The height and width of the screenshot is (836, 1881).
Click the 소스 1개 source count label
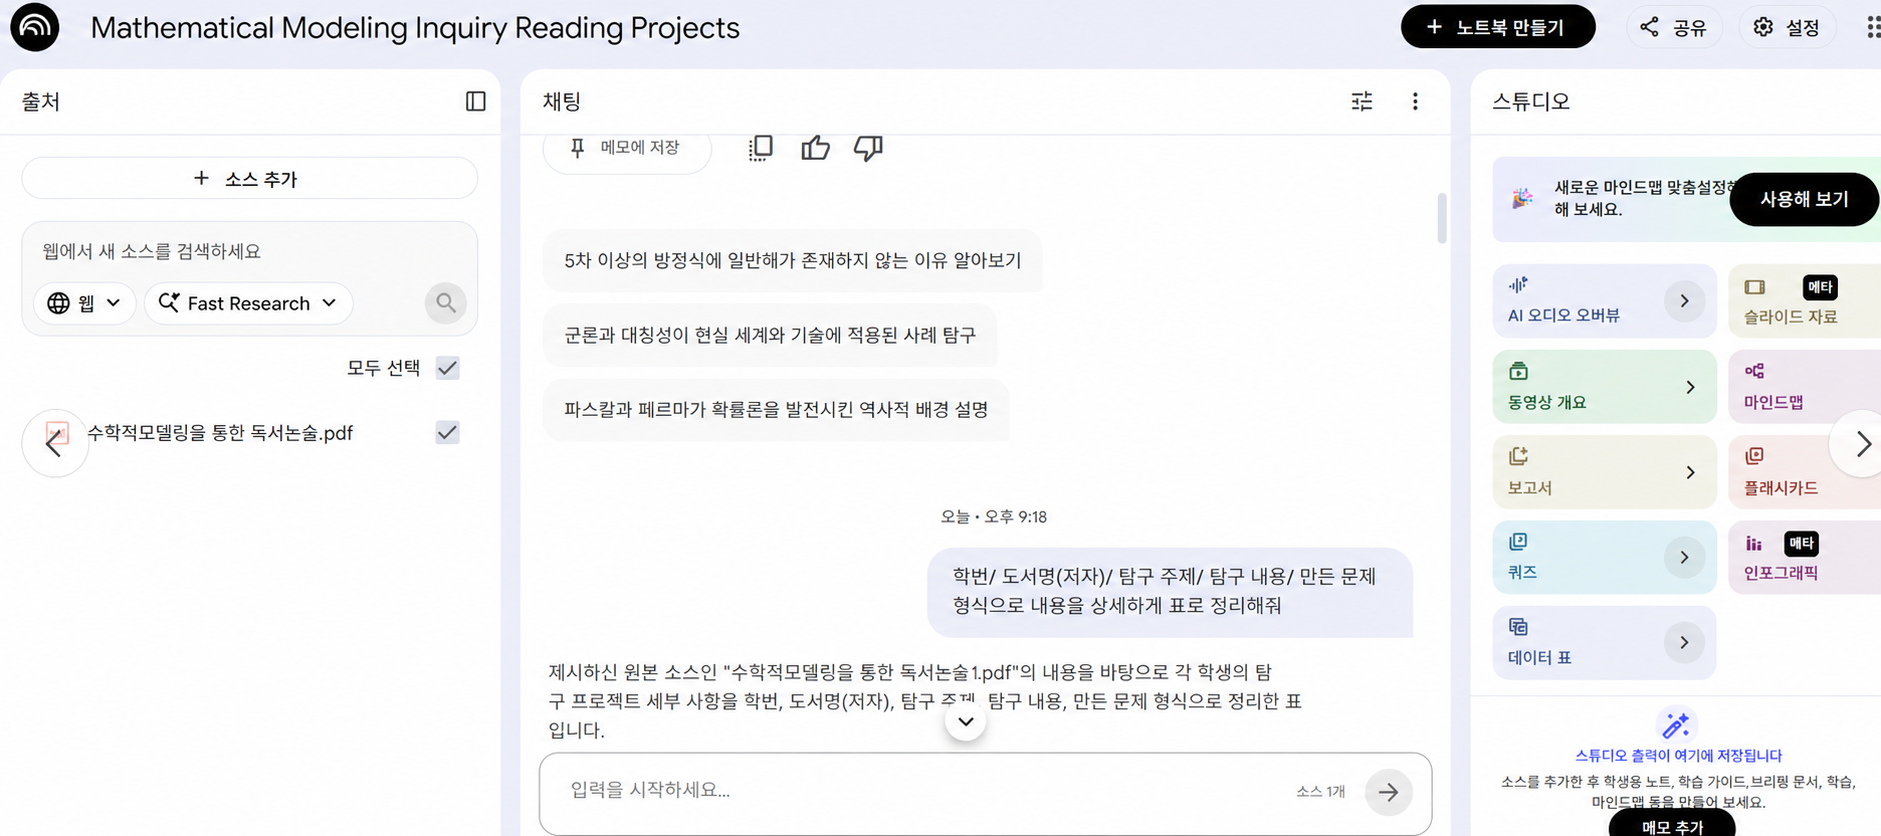[x=1320, y=791]
